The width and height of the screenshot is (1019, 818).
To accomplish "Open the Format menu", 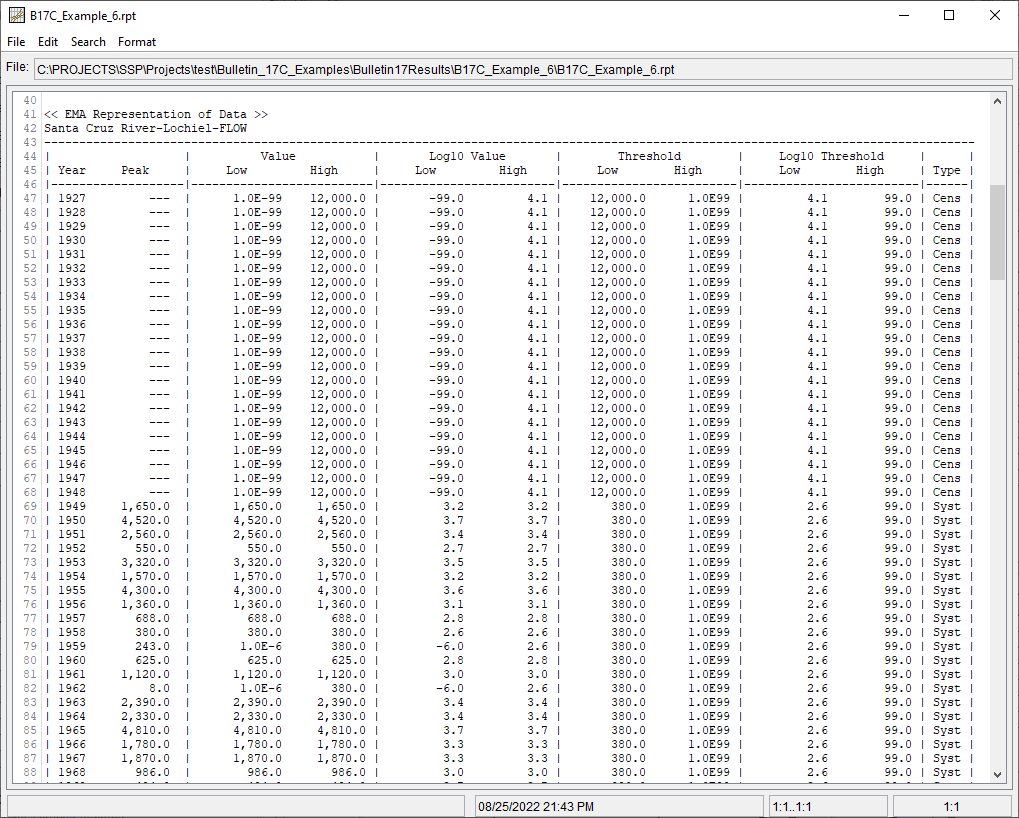I will pos(137,42).
